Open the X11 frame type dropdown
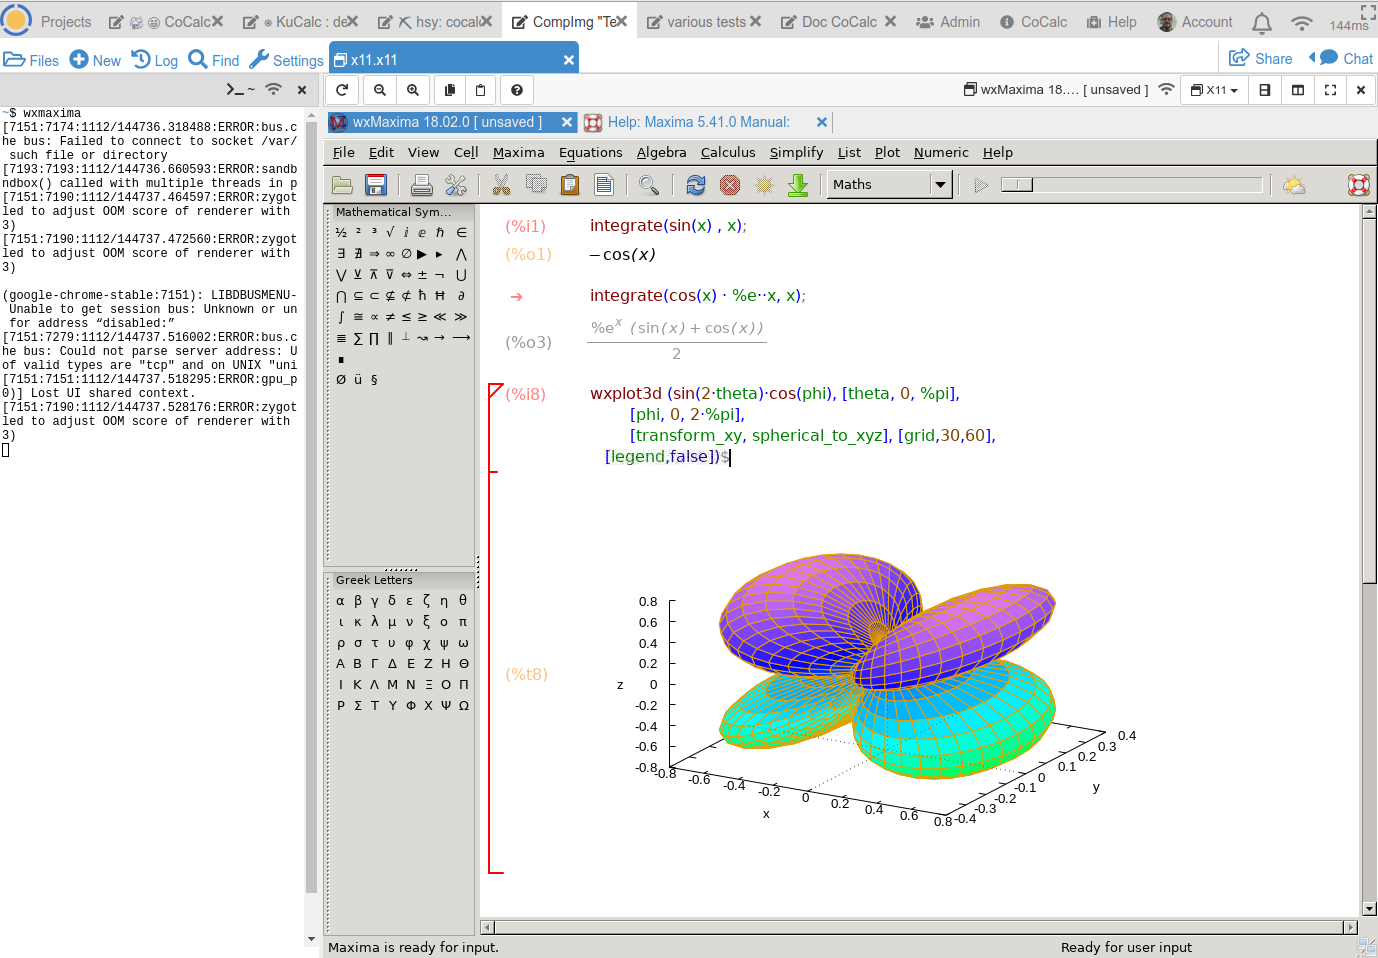Screen dimensions: 1378x958 coord(1214,90)
